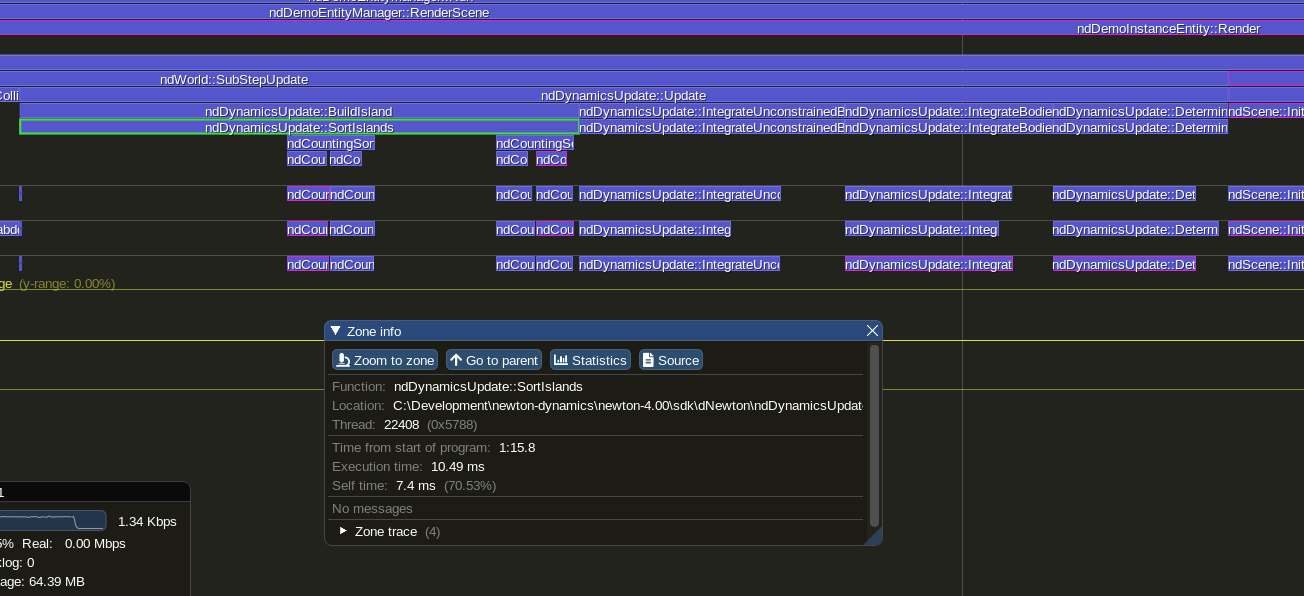Open Source for the SortIslands zone
Viewport: 1304px width, 596px height.
(670, 360)
